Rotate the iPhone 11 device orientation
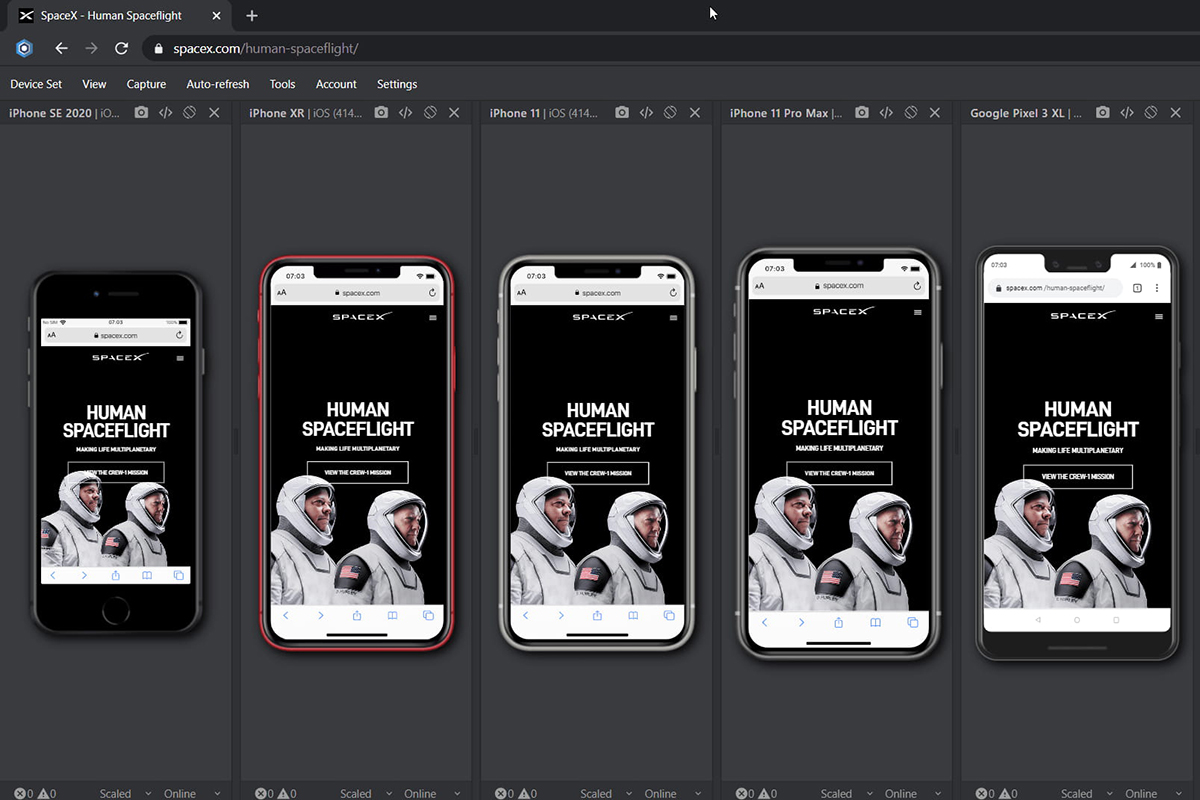Screen dimensions: 1200x800 tap(670, 113)
